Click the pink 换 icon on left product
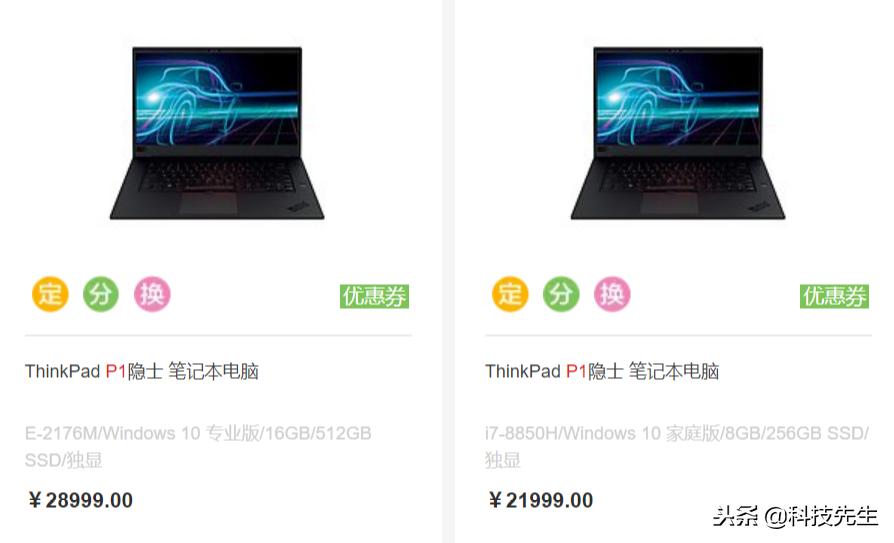This screenshot has width=894, height=543. (152, 294)
